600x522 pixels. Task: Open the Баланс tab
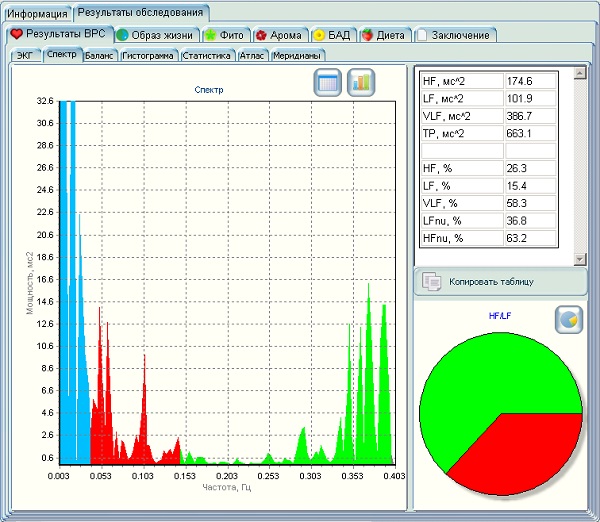99,55
